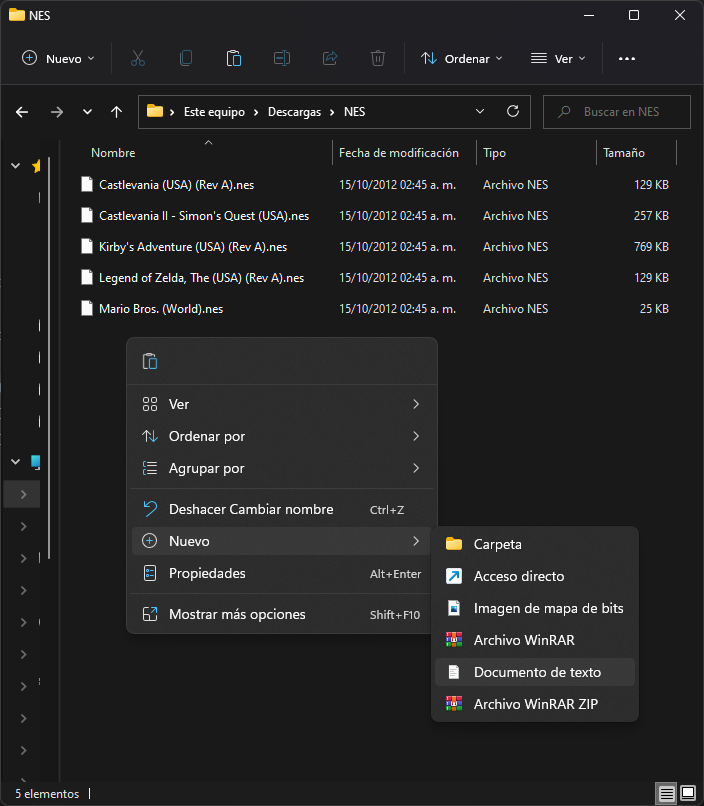
Task: Go forward with the right arrow
Action: [57, 112]
